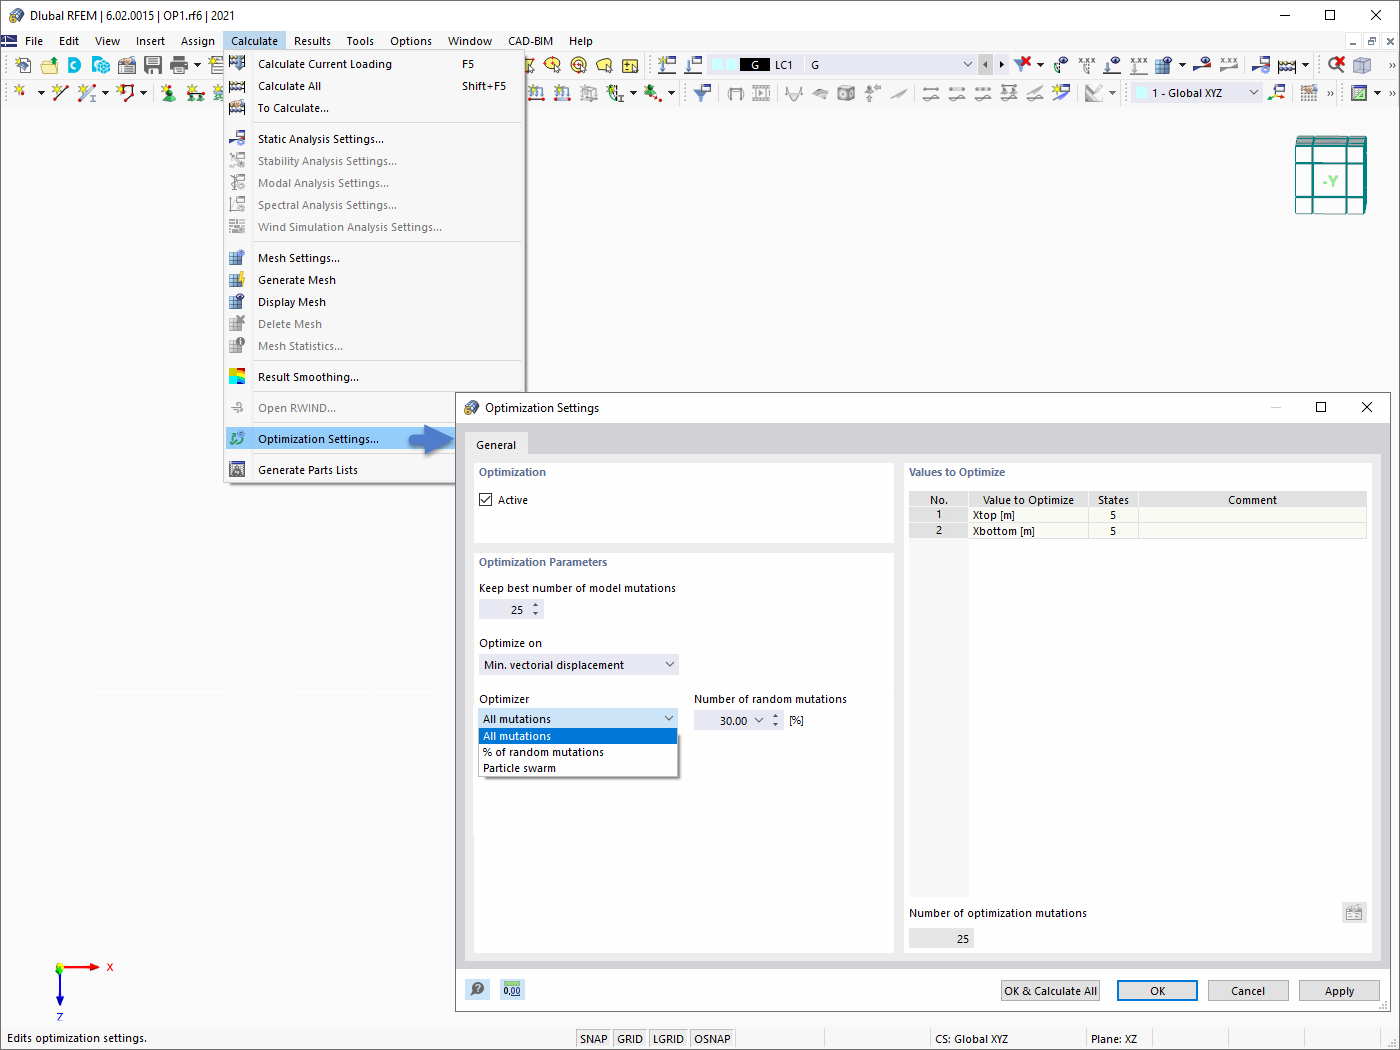
Task: Click the Dlubal RFEM logo in the title bar
Action: [16, 15]
